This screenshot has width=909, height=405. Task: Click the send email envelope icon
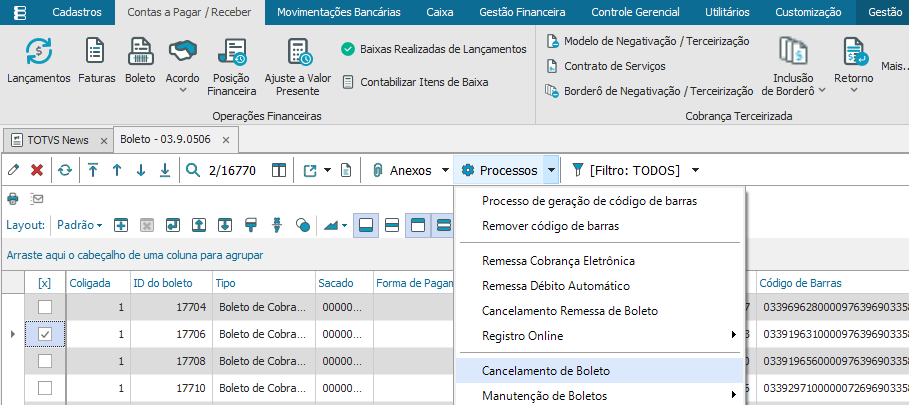coord(37,198)
